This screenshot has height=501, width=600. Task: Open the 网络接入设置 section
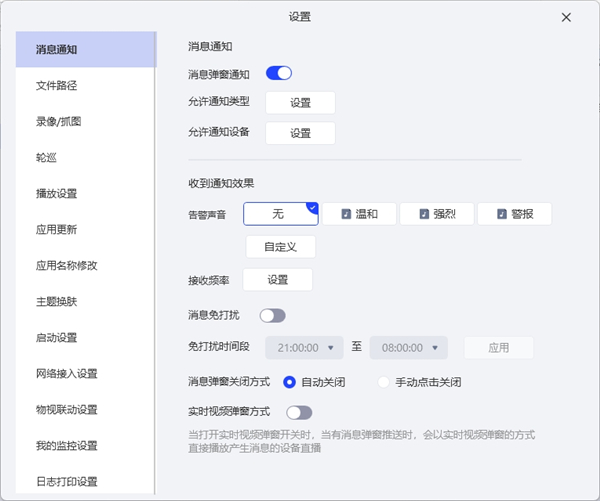(x=66, y=373)
